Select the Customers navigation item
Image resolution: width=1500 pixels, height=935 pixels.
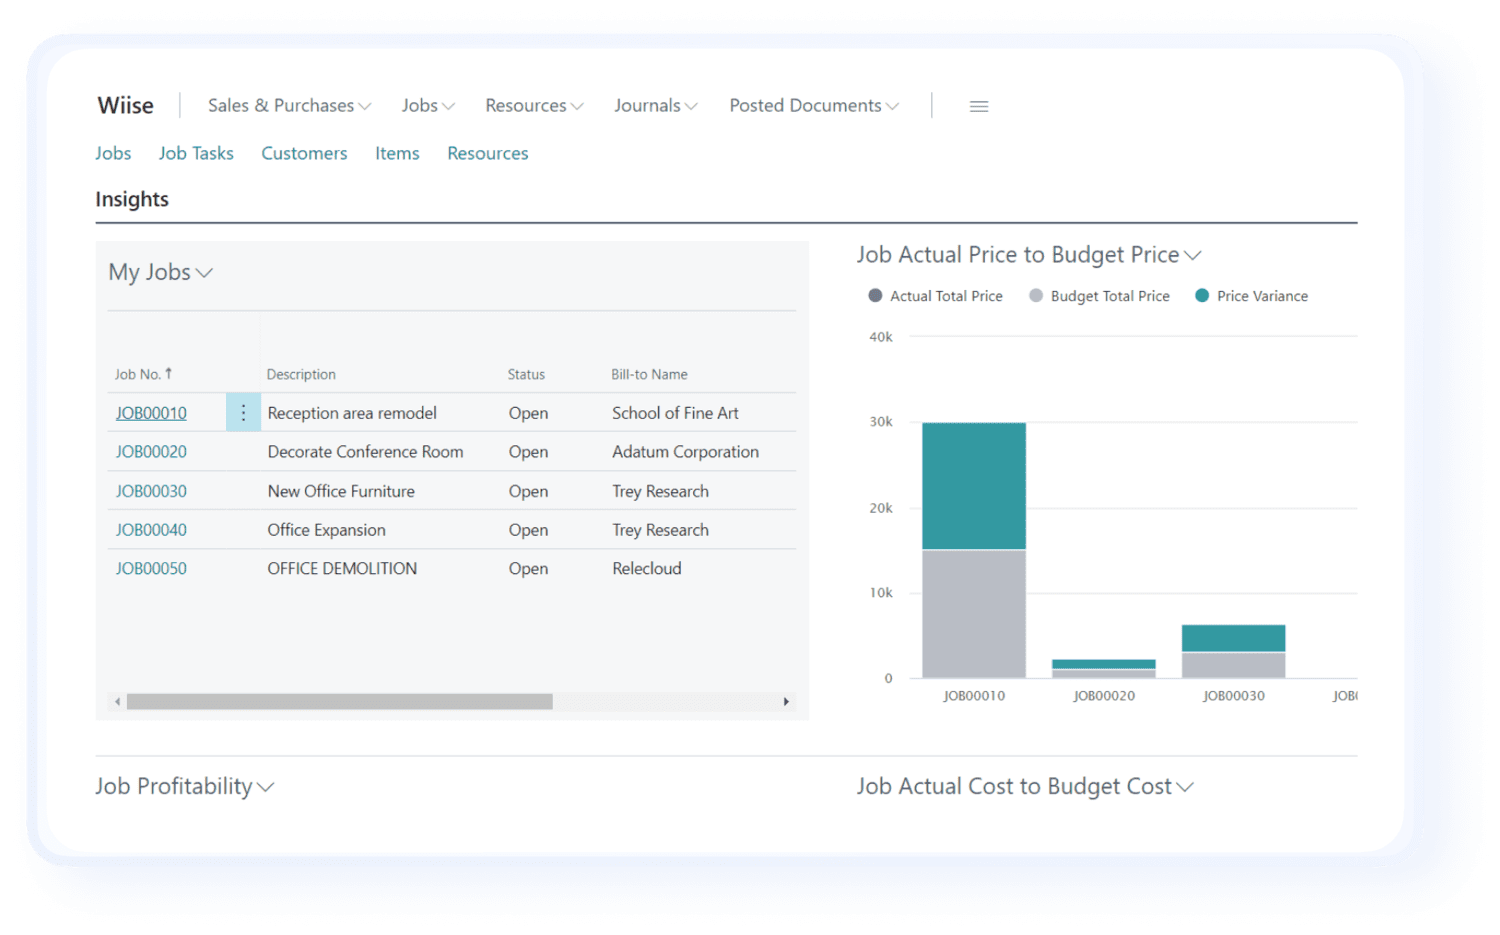(304, 153)
